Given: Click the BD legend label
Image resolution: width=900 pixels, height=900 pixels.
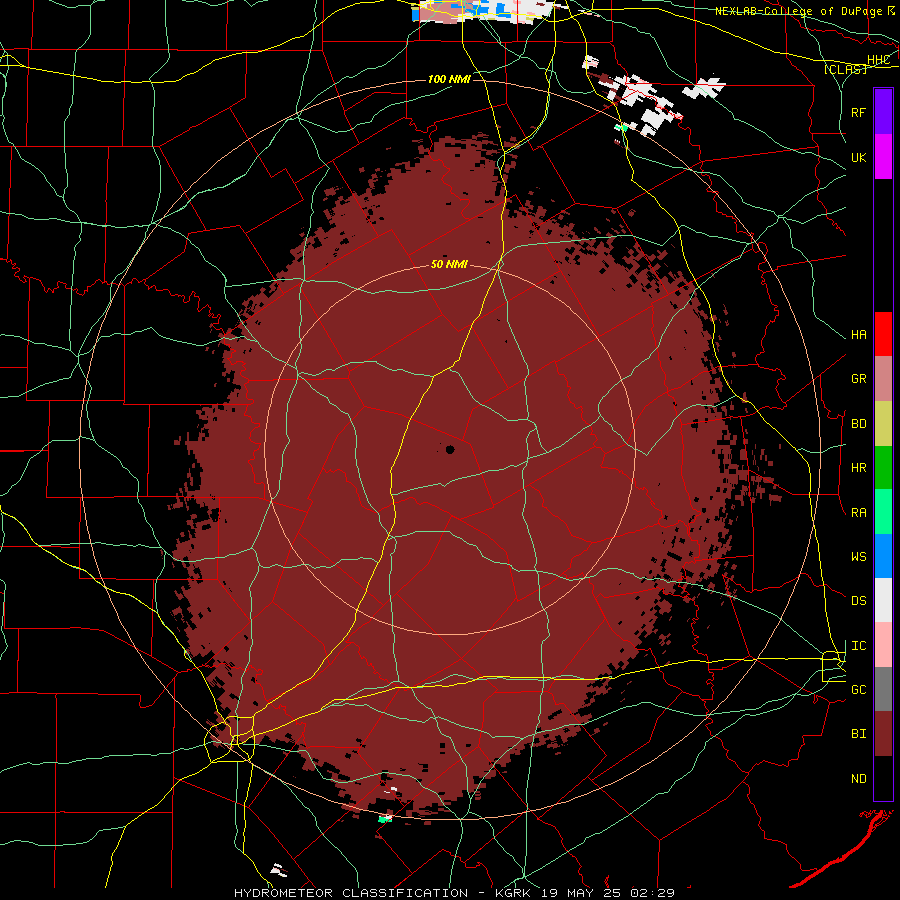Looking at the screenshot, I should point(858,424).
